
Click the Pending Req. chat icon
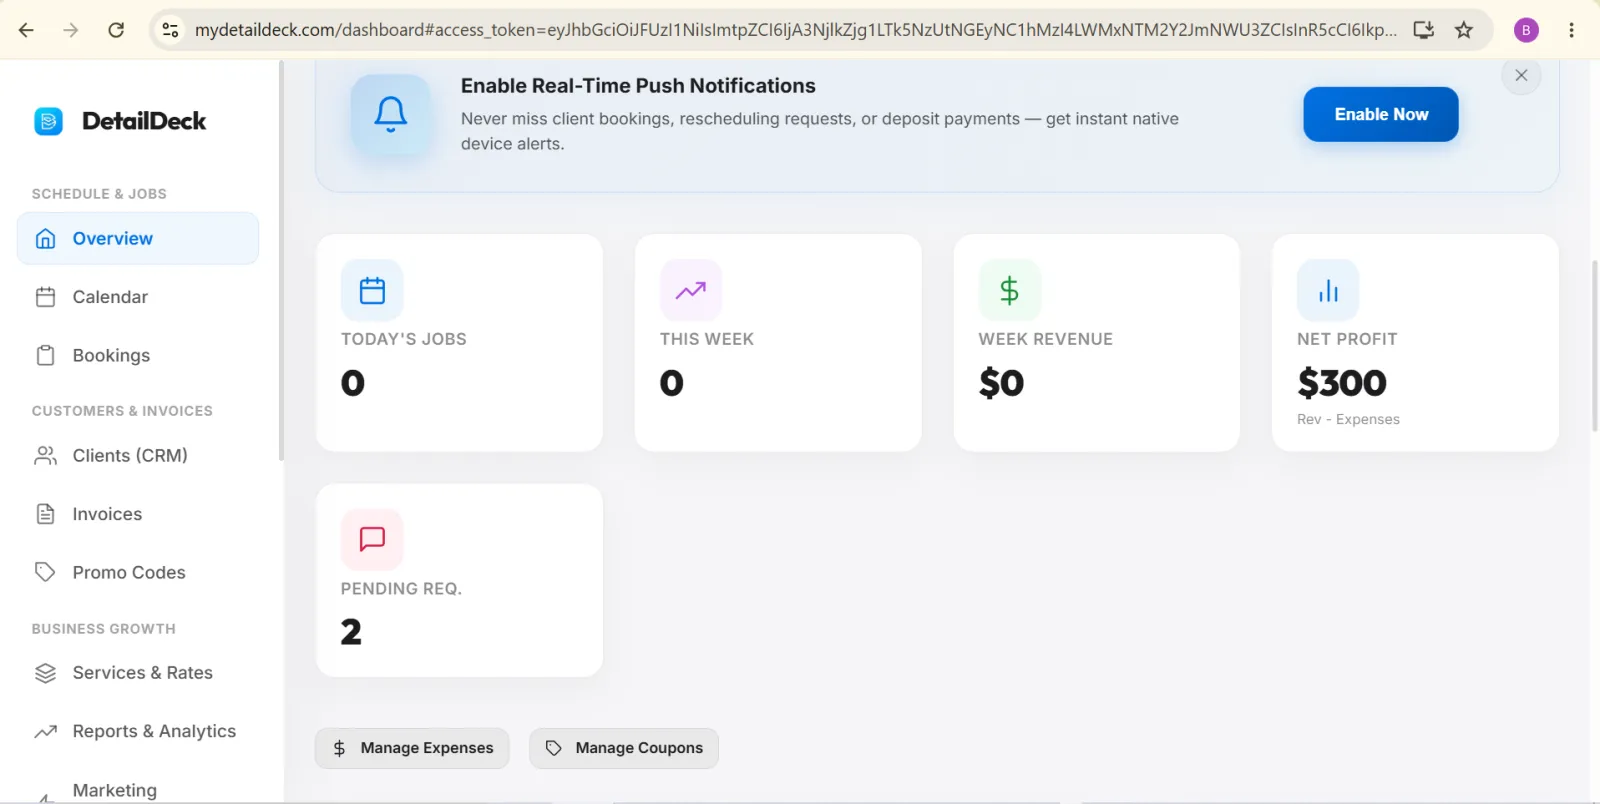[372, 539]
